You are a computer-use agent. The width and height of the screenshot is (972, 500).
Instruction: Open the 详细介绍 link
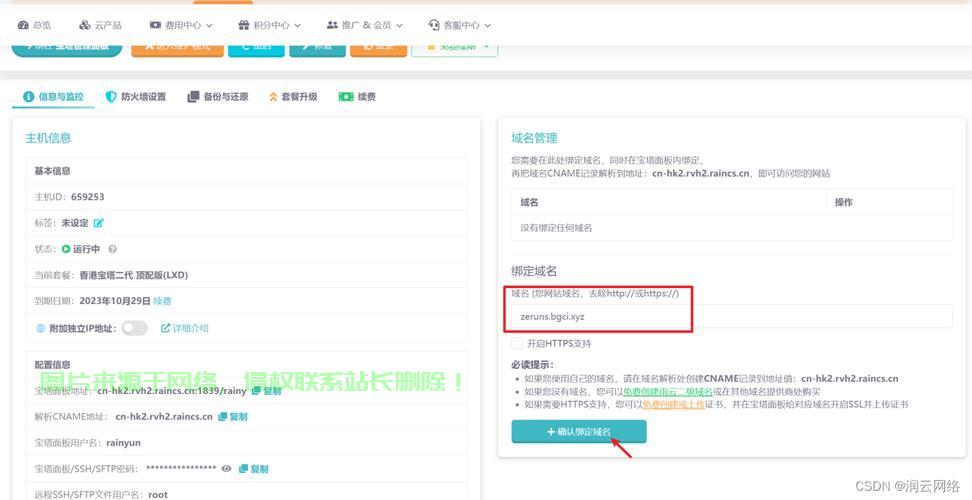(x=185, y=328)
